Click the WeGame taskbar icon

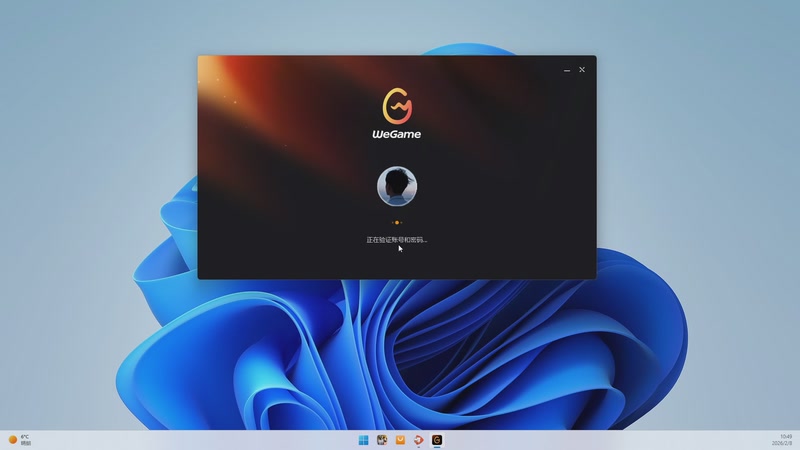[437, 440]
